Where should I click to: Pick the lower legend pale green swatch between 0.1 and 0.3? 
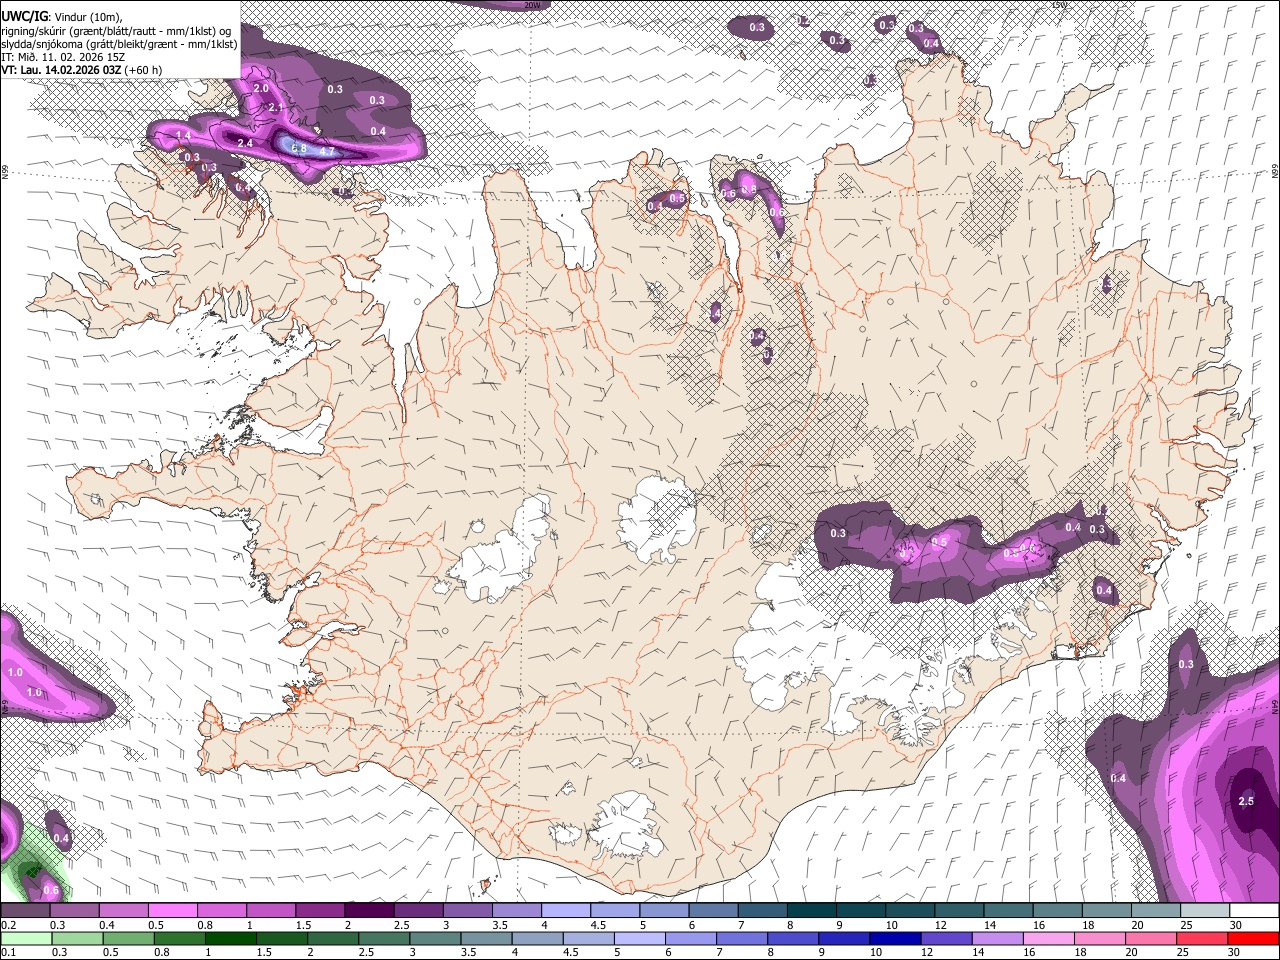tap(25, 938)
